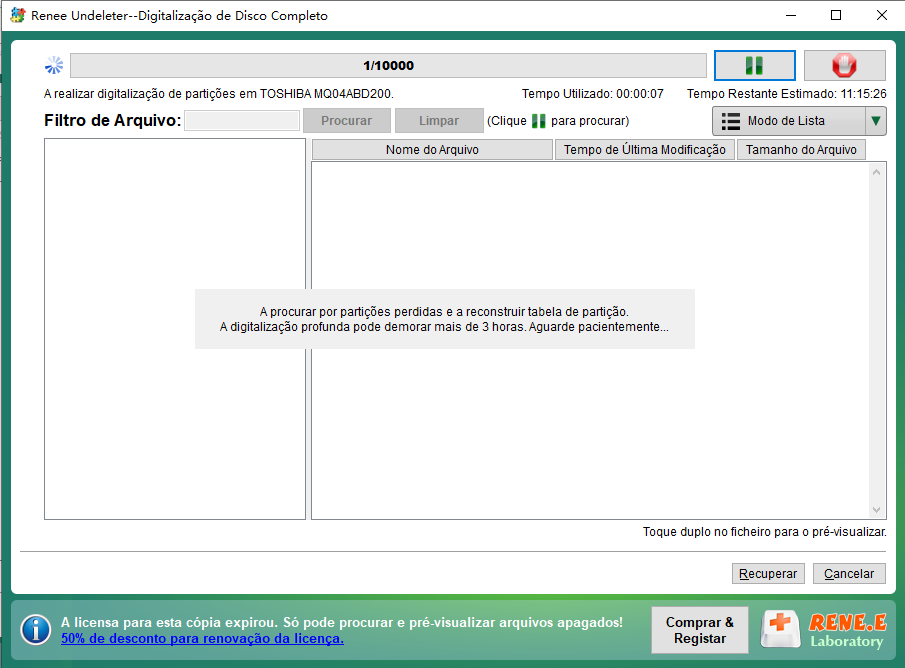Click the file list scrollbar up arrow

[876, 172]
